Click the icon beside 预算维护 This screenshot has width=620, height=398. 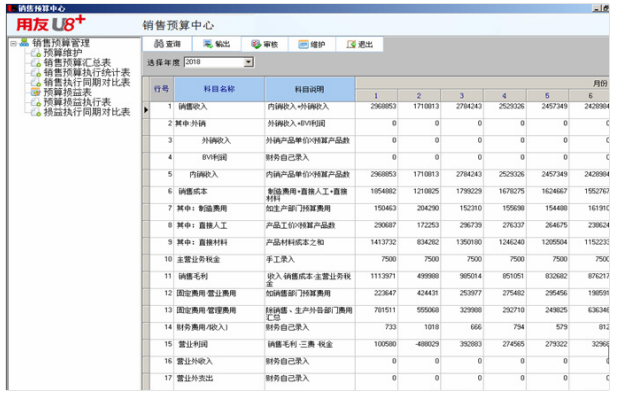(36, 53)
